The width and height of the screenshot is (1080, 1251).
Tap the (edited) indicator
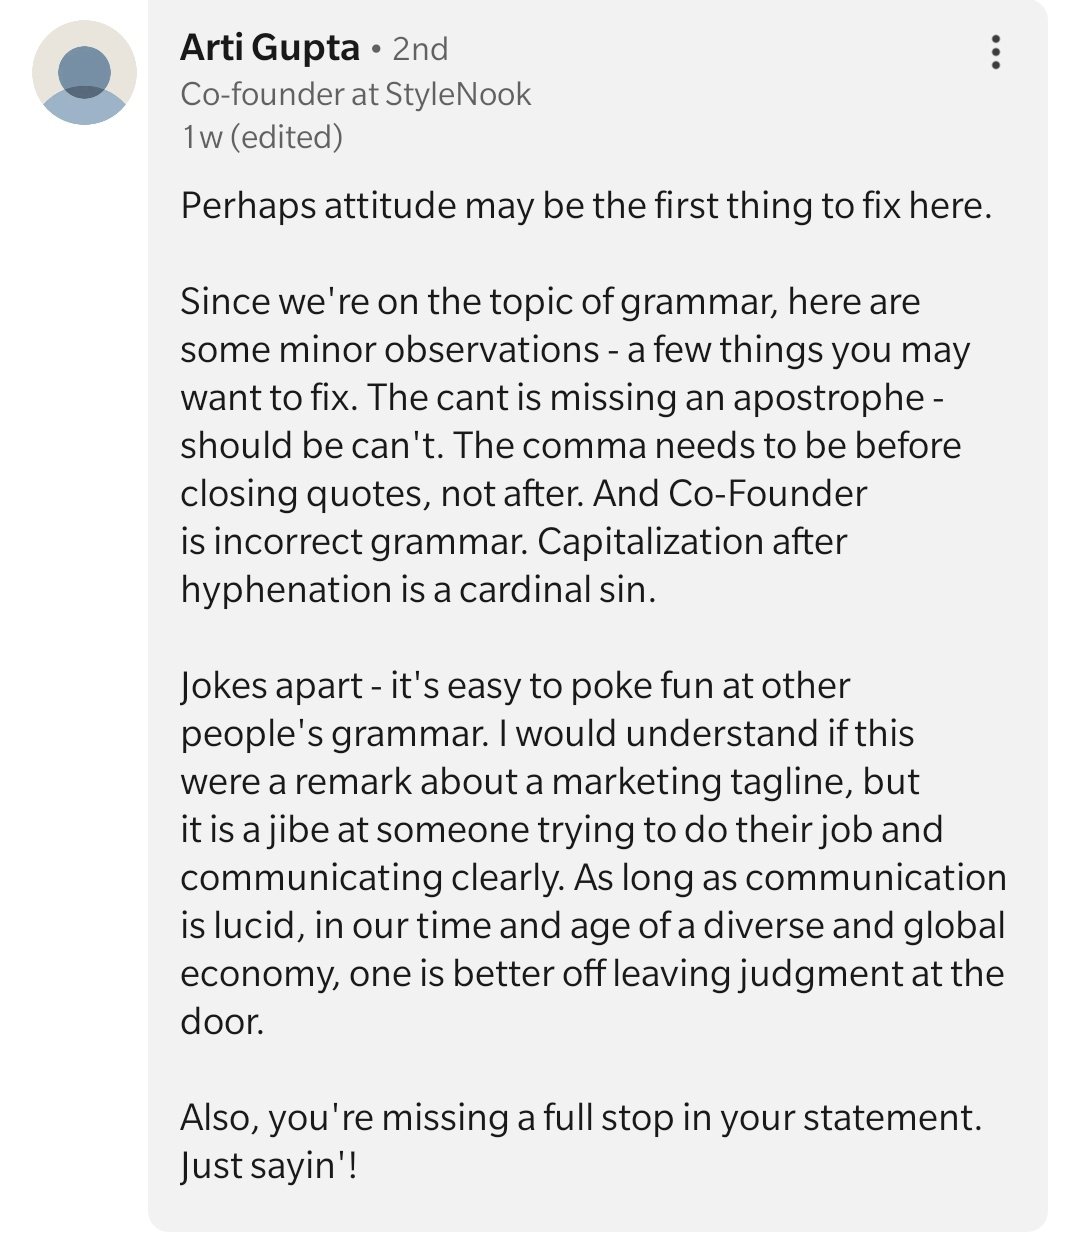[287, 137]
